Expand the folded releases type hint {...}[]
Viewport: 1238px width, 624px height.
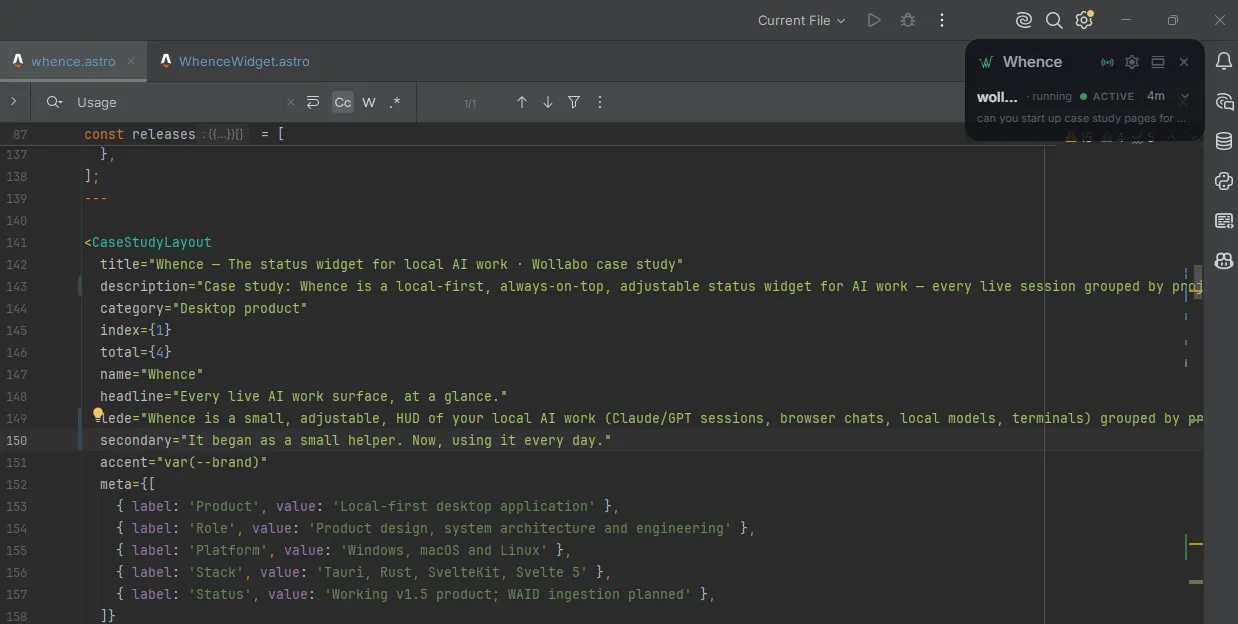pos(222,134)
